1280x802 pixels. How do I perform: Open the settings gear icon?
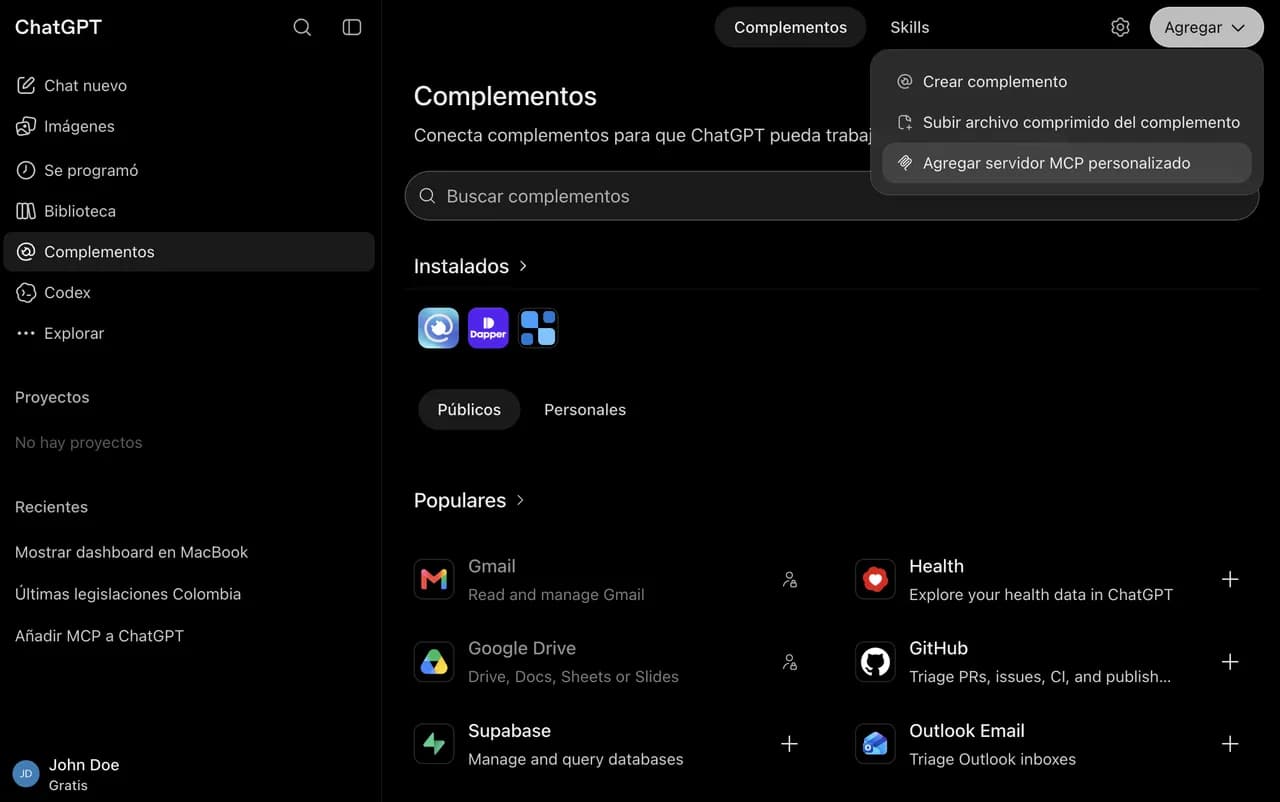coord(1120,27)
